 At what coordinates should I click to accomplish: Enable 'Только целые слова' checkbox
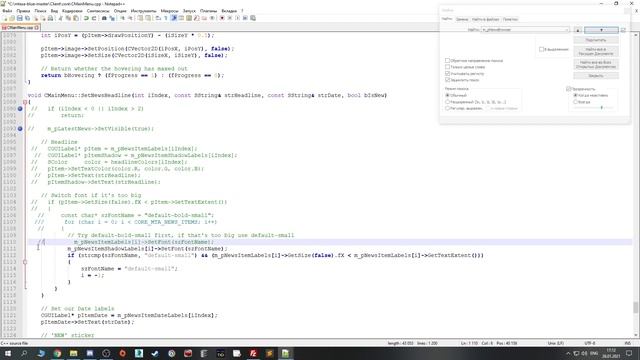pyautogui.click(x=447, y=67)
